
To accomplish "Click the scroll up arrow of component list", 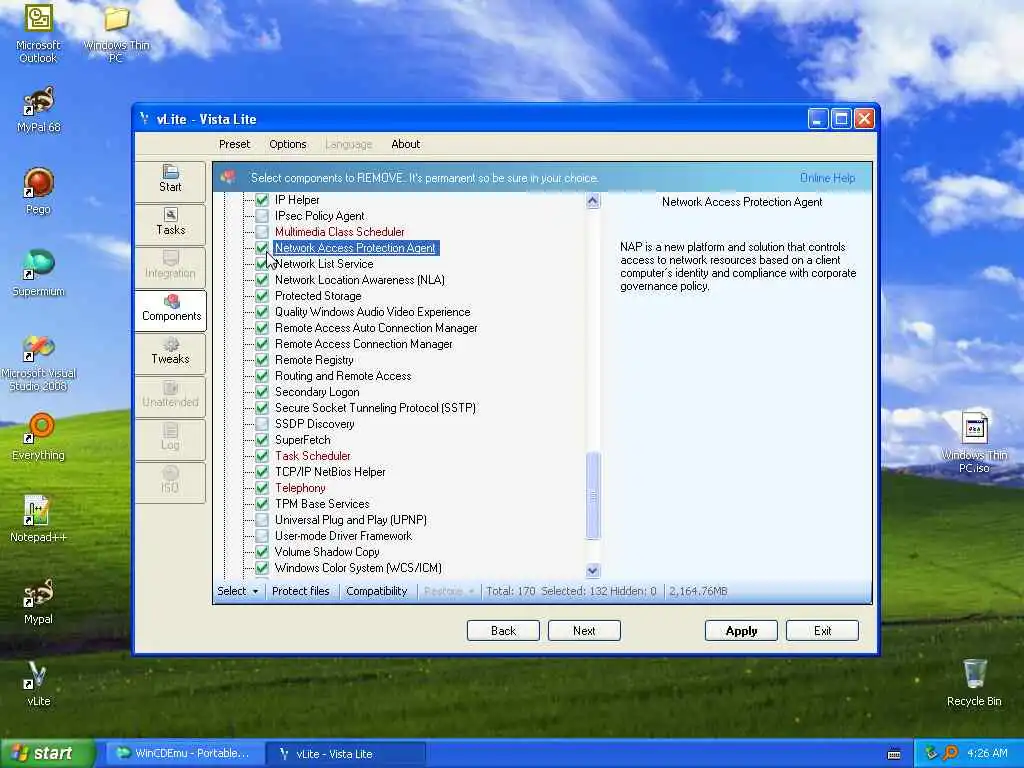I will click(x=593, y=200).
